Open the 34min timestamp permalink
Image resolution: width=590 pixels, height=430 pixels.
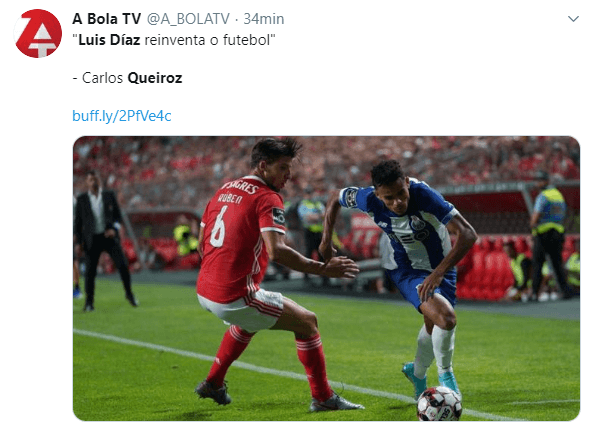pos(263,19)
